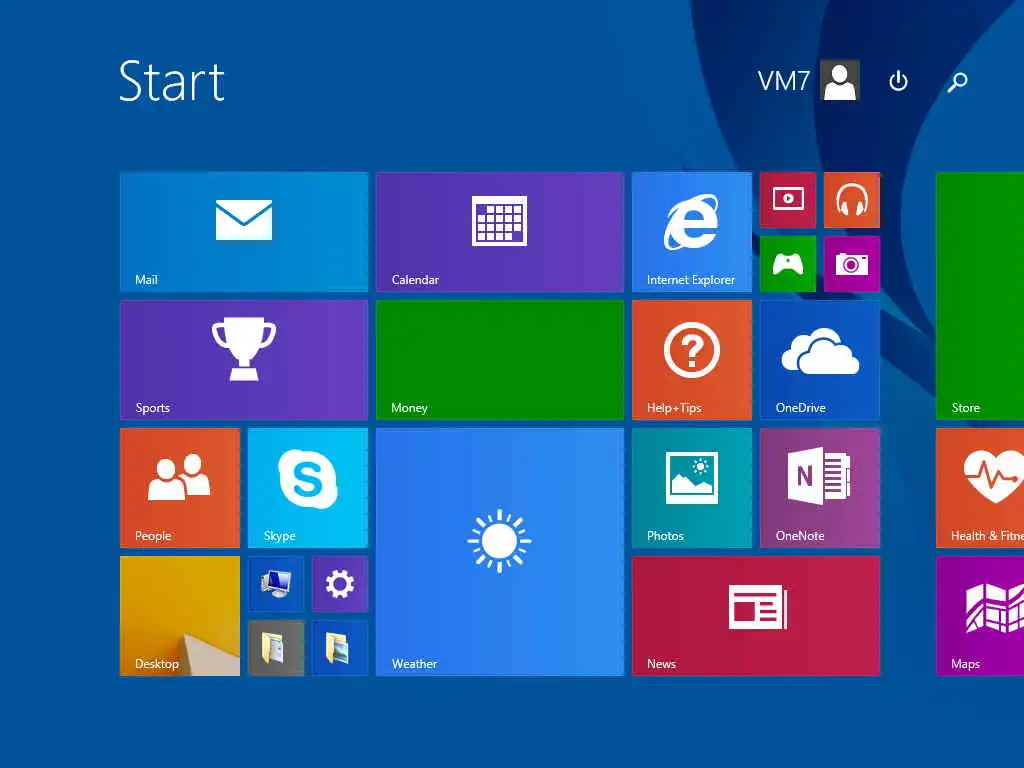
Task: Open the Pictures folder small tile
Action: click(340, 648)
